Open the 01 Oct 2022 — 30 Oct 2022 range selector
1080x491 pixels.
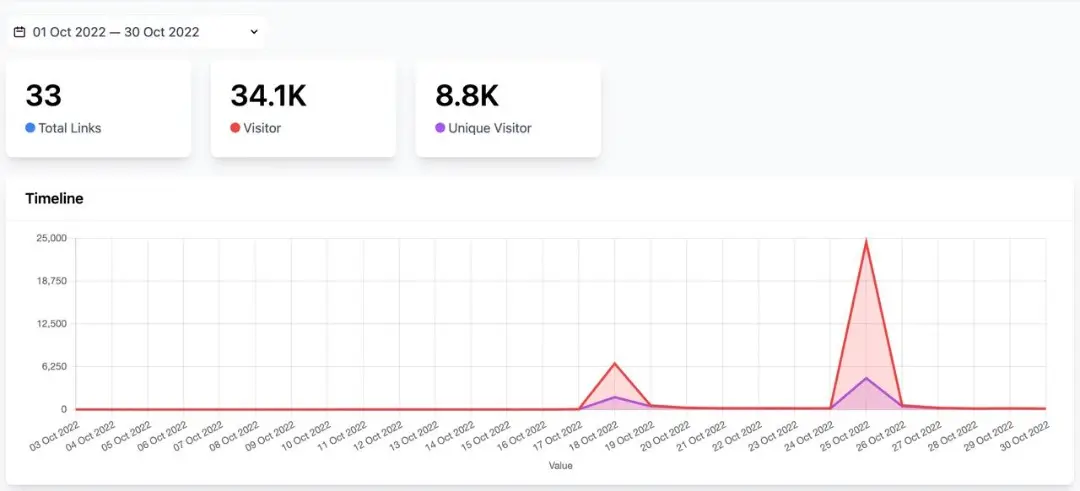(116, 32)
